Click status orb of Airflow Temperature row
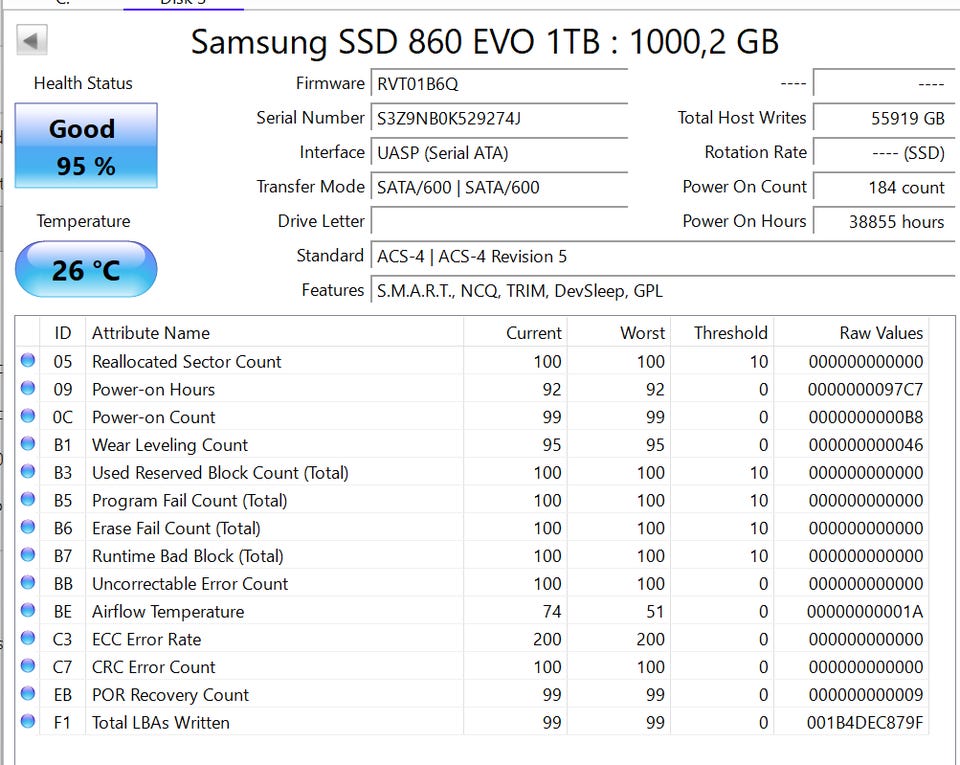960x765 pixels. (28, 610)
